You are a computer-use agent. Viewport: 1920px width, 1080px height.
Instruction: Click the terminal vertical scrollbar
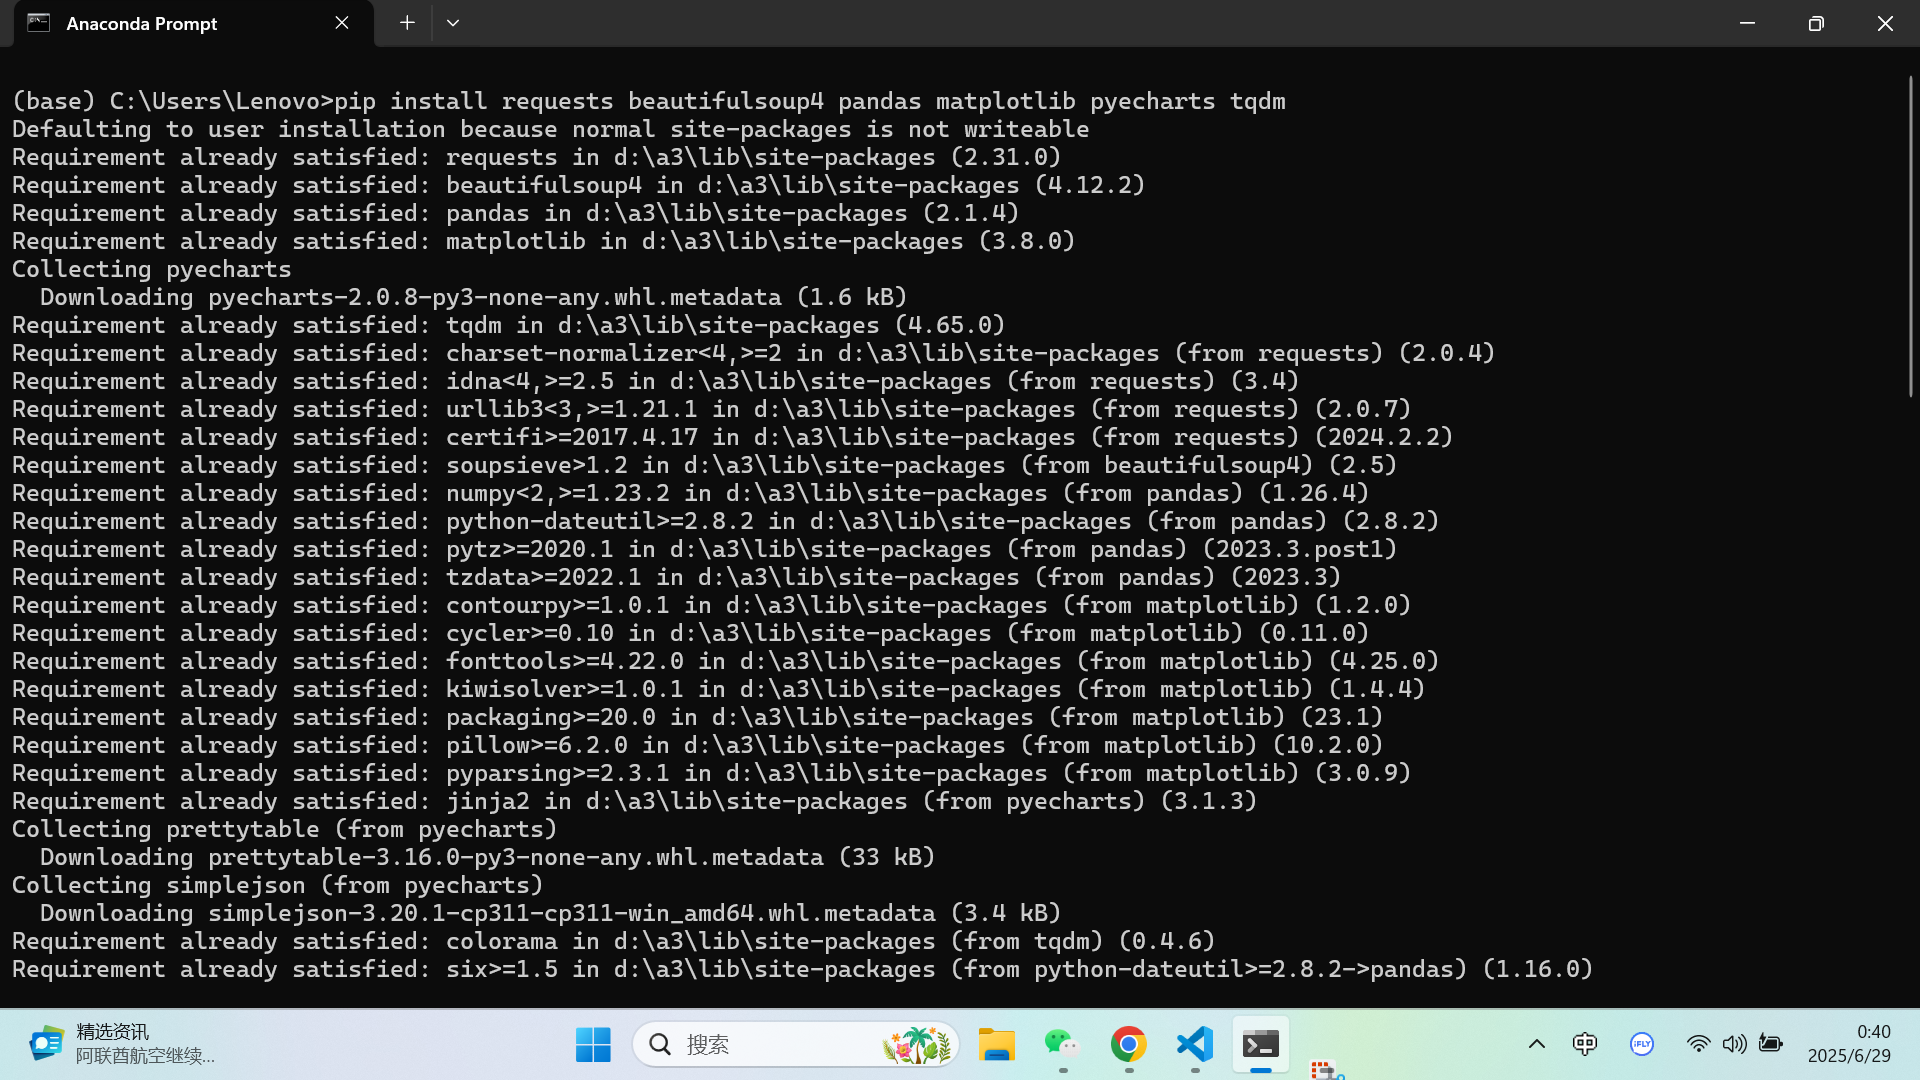point(1910,235)
